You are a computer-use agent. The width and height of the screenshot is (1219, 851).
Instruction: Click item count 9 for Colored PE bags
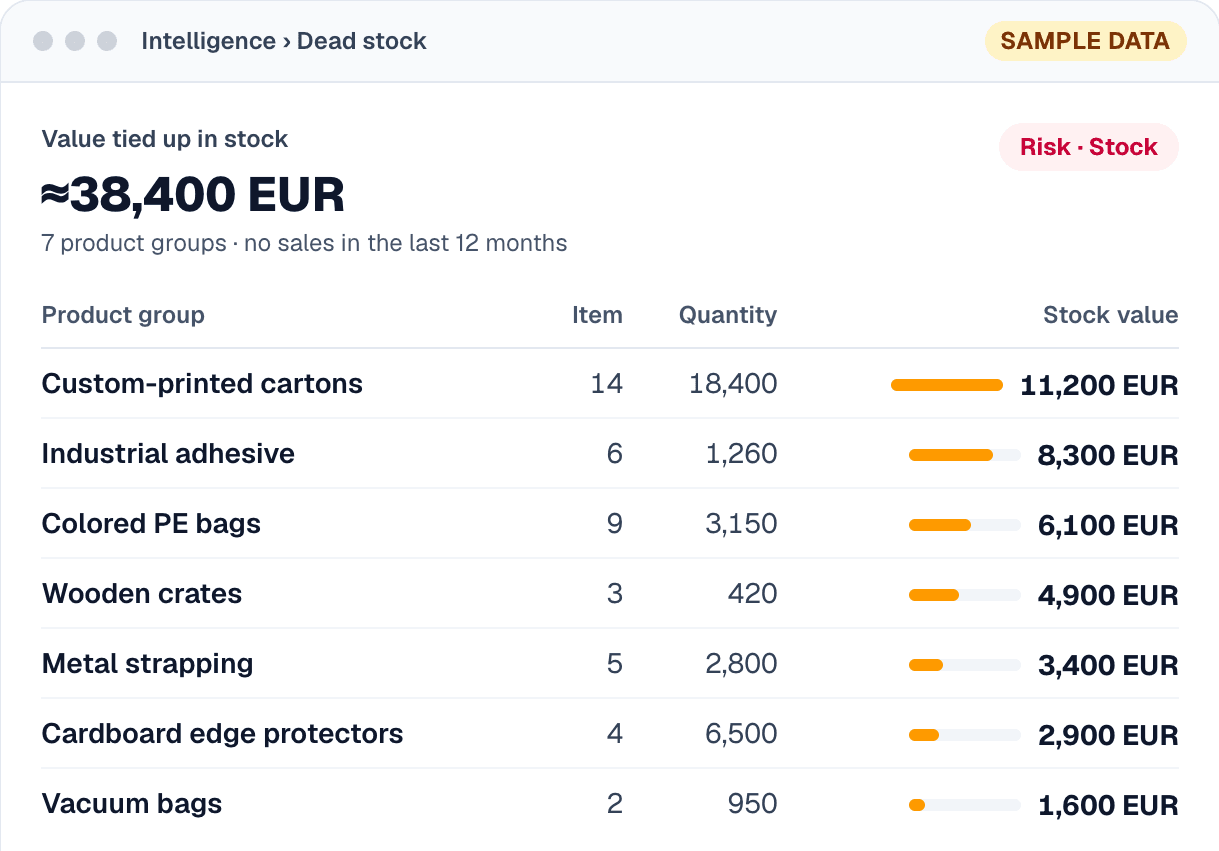tap(614, 524)
